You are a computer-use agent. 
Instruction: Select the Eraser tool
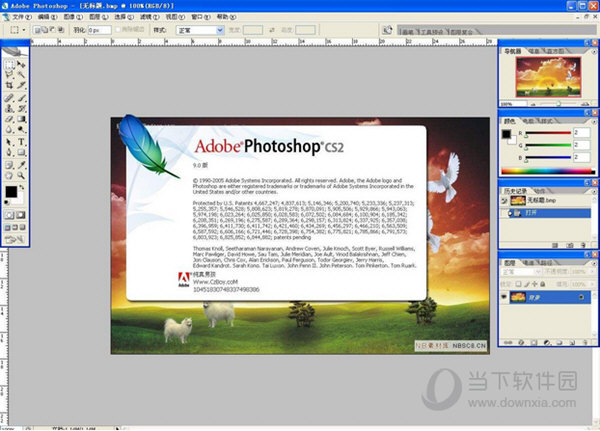[x=10, y=119]
